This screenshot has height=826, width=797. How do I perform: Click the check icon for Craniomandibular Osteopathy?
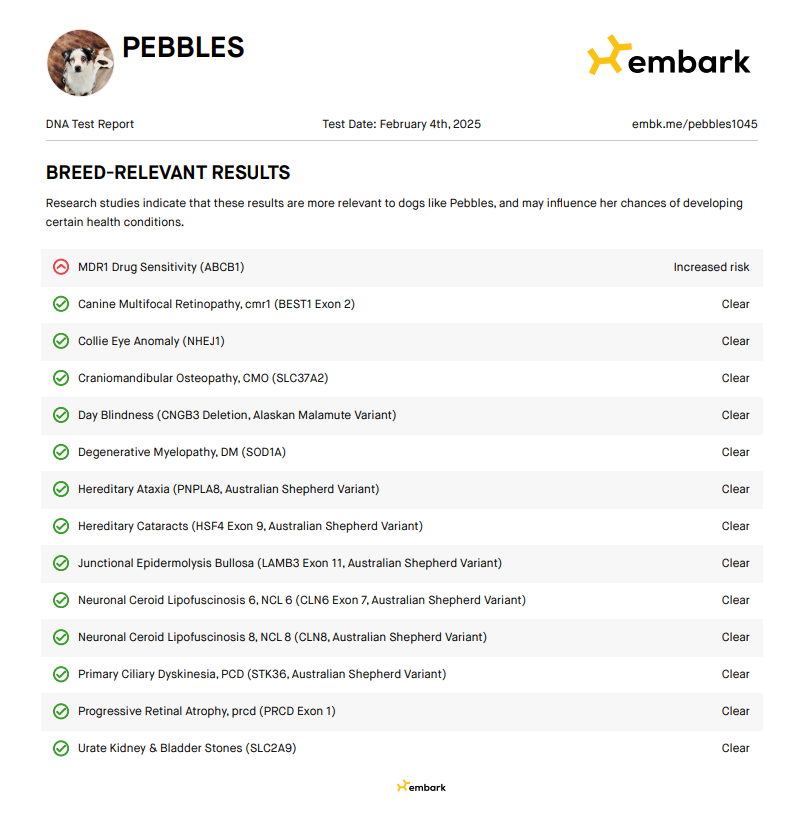[x=61, y=378]
